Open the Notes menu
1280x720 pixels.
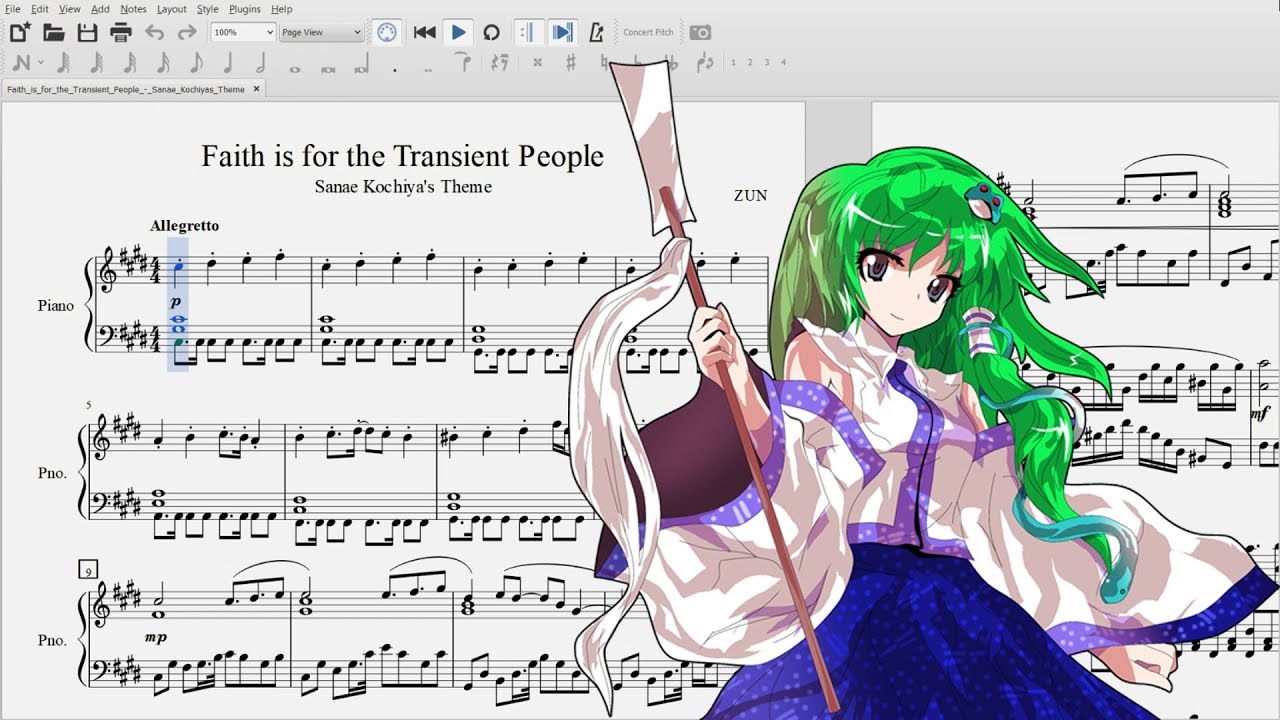pyautogui.click(x=133, y=9)
